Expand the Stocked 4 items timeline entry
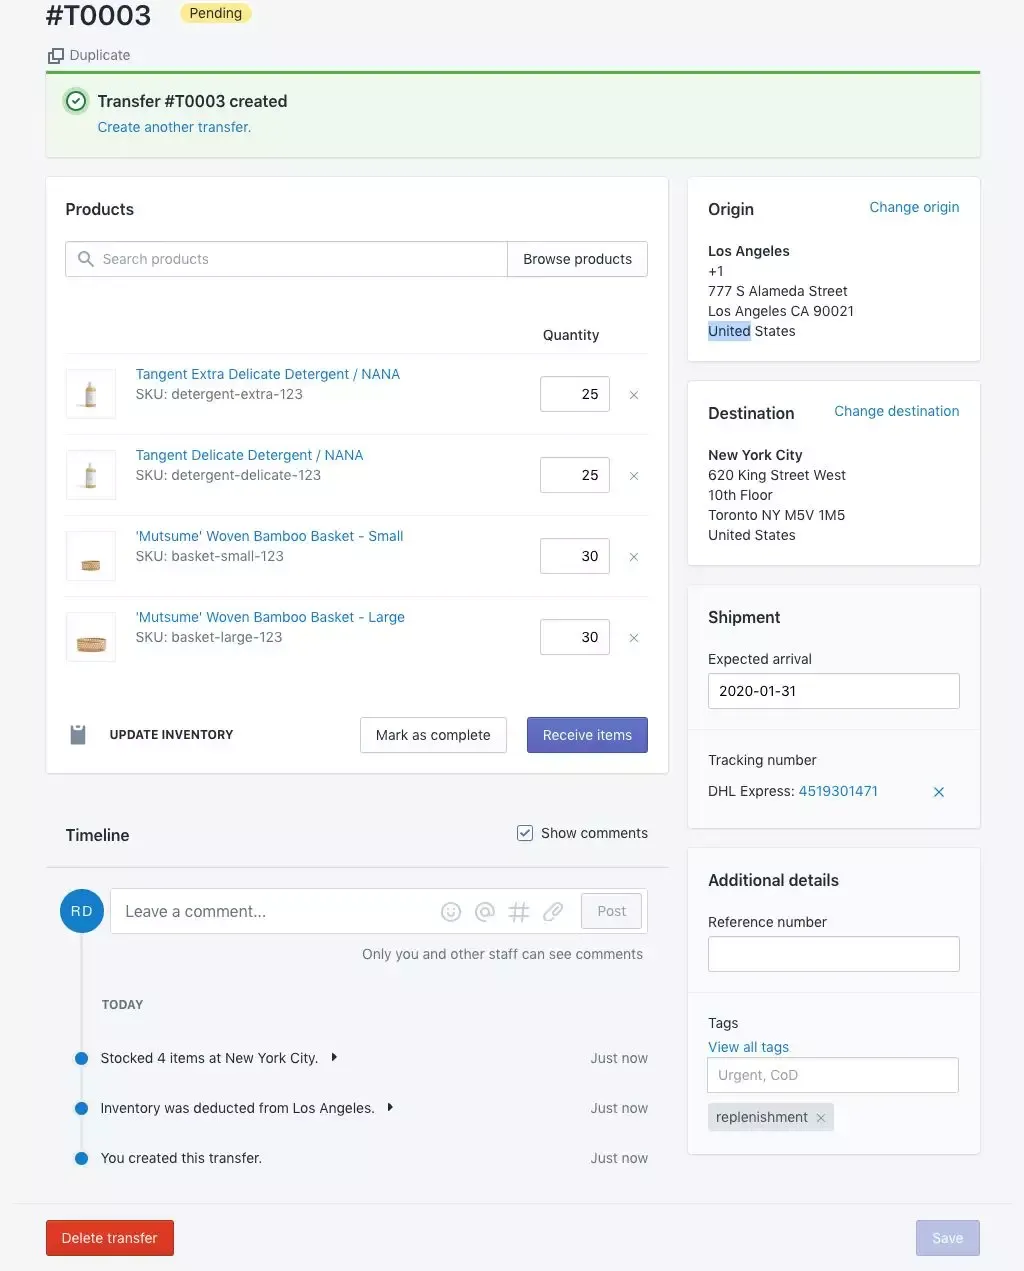Screen dimensions: 1024x1271 [334, 1057]
